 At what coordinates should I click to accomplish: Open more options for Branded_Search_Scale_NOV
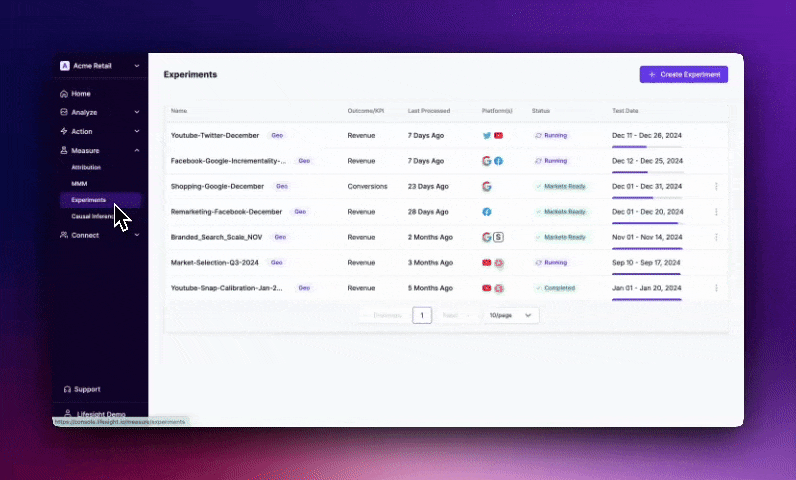(x=716, y=237)
